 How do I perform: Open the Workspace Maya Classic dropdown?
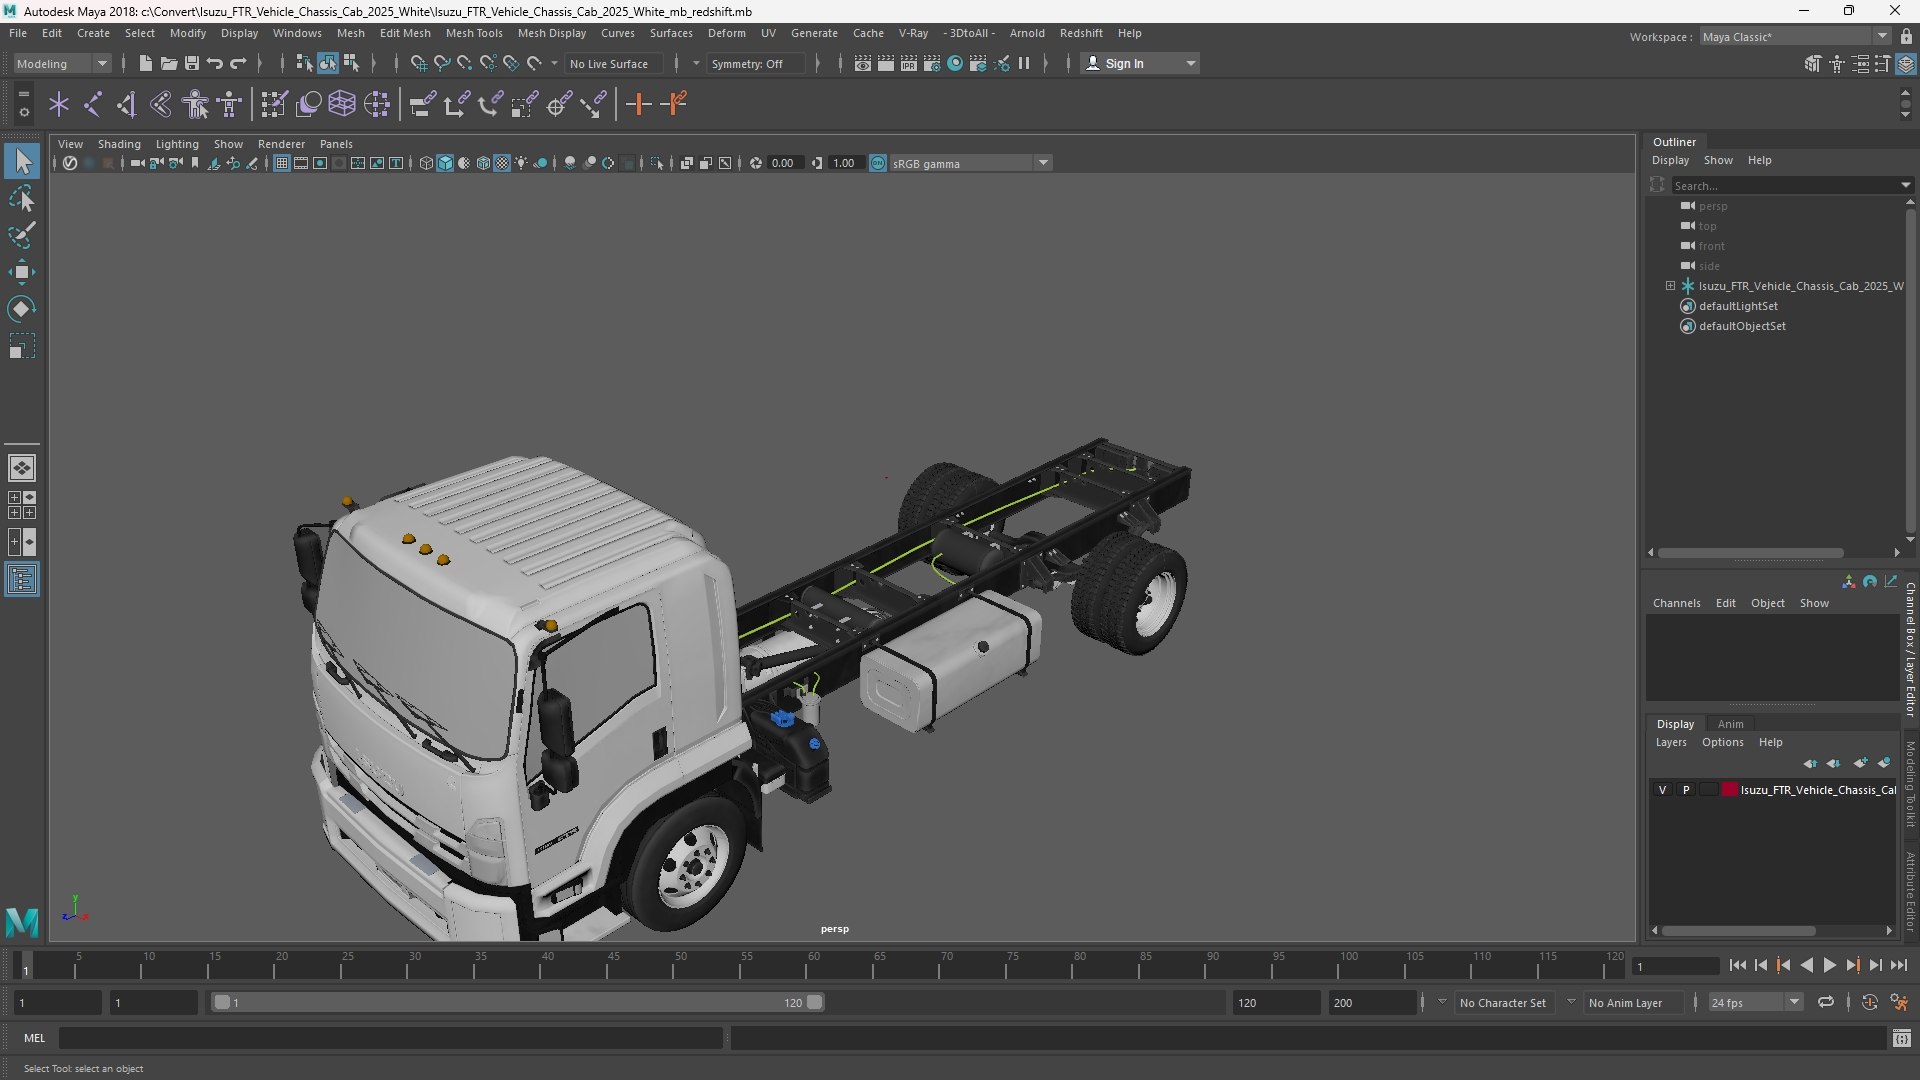click(1795, 37)
